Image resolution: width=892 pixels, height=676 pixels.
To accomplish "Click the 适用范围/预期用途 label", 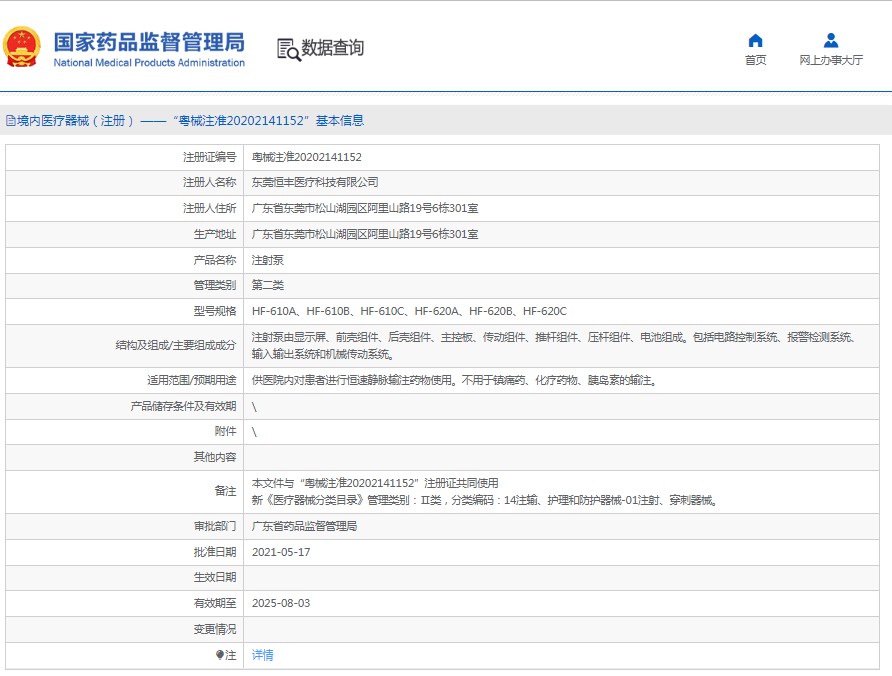I will 192,380.
